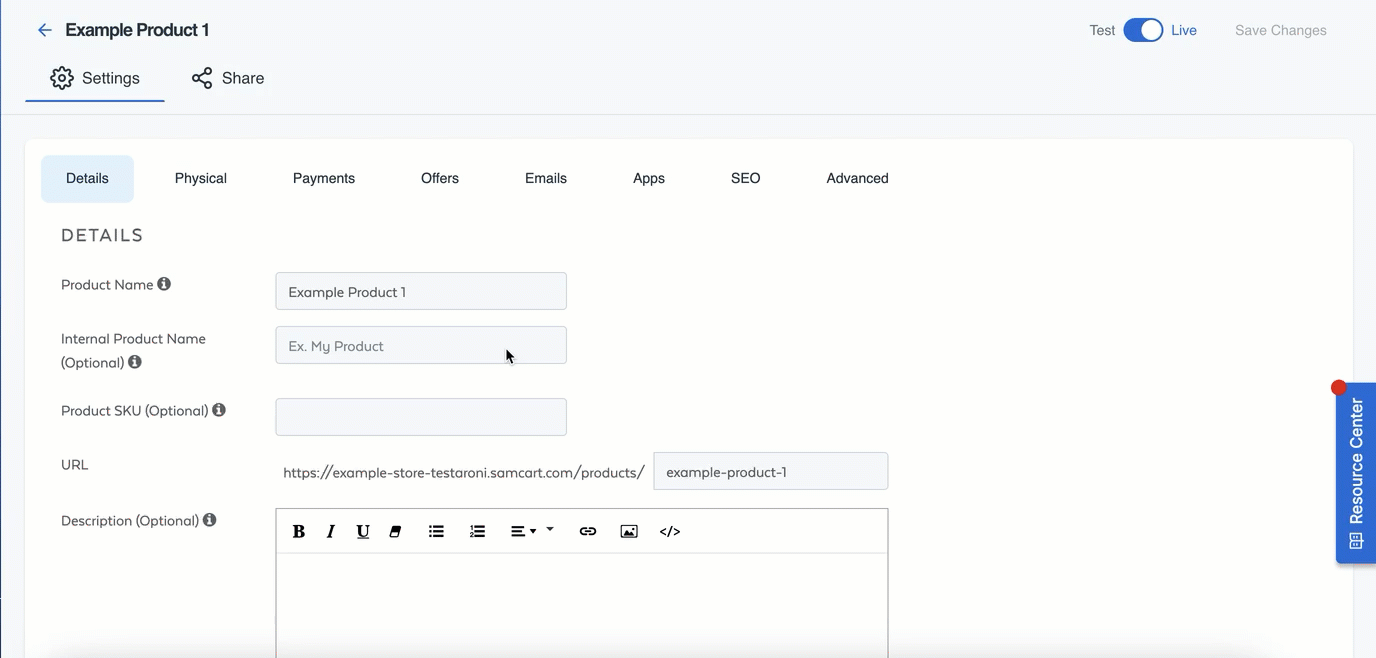The width and height of the screenshot is (1376, 658).
Task: Switch the Test/Live toggle
Action: tap(1143, 30)
